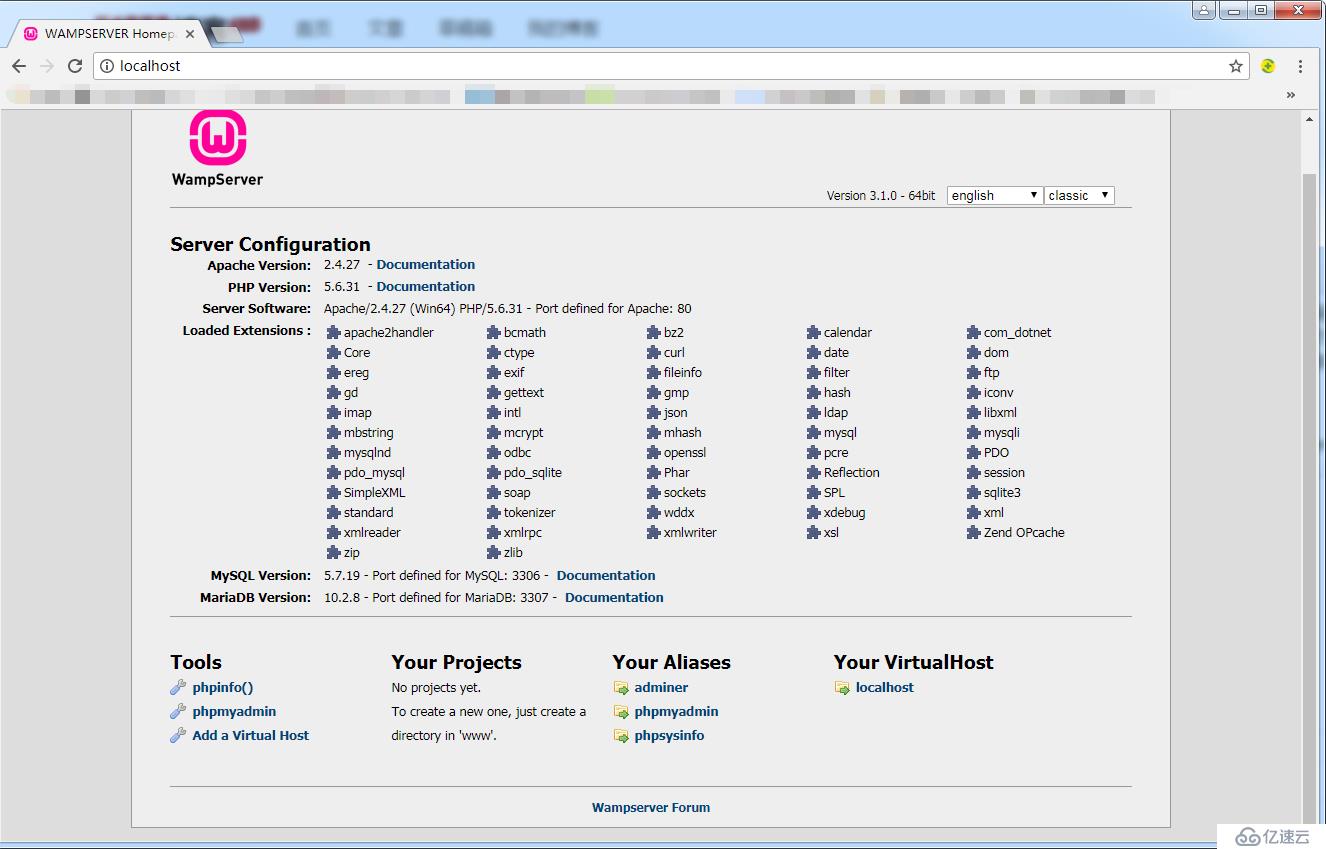1326x849 pixels.
Task: Click puzzle icon next to calendar
Action: 814,332
